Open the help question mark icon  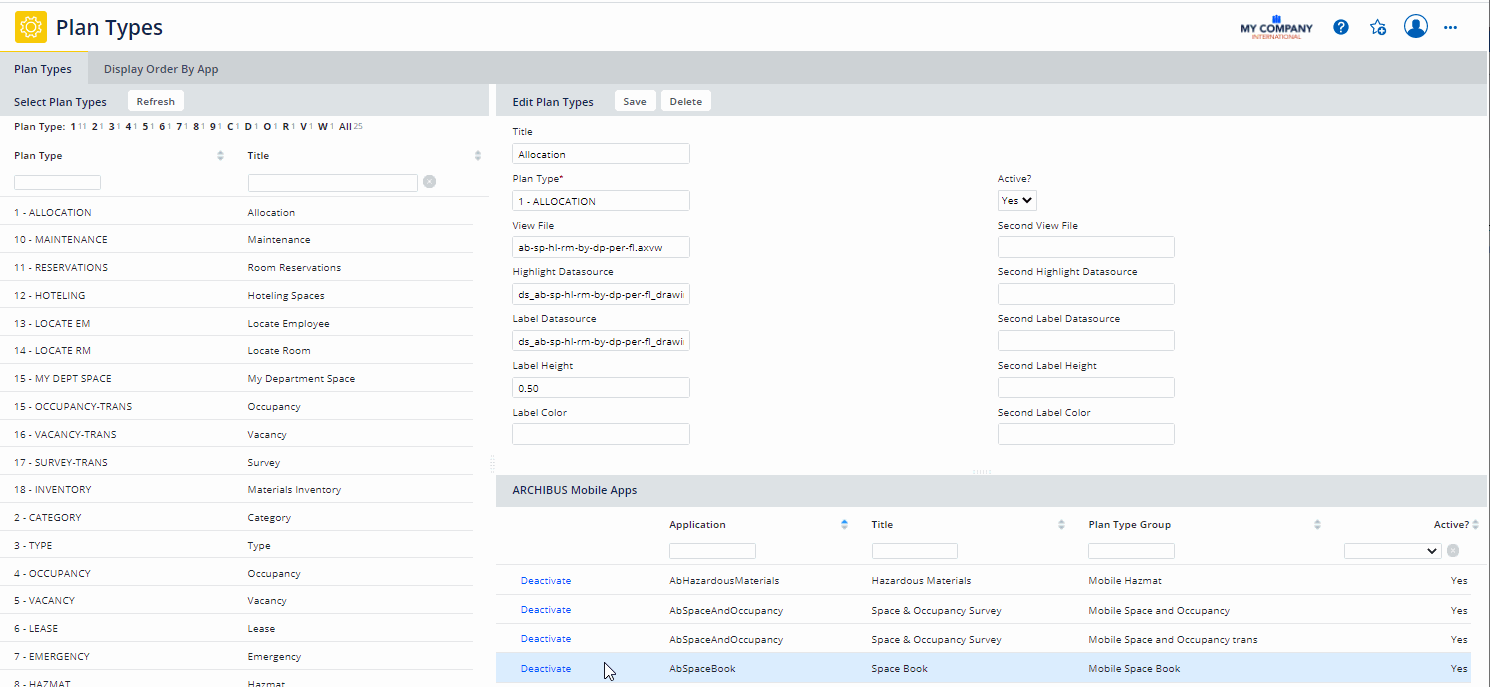1341,27
